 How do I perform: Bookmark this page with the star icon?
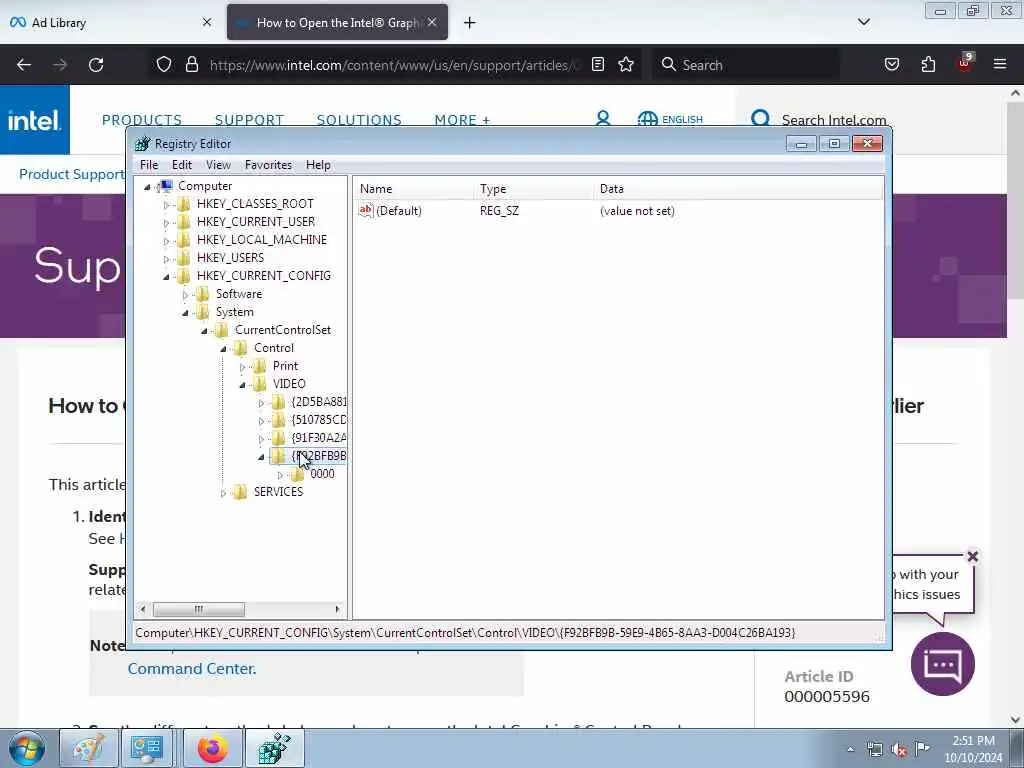[x=626, y=64]
